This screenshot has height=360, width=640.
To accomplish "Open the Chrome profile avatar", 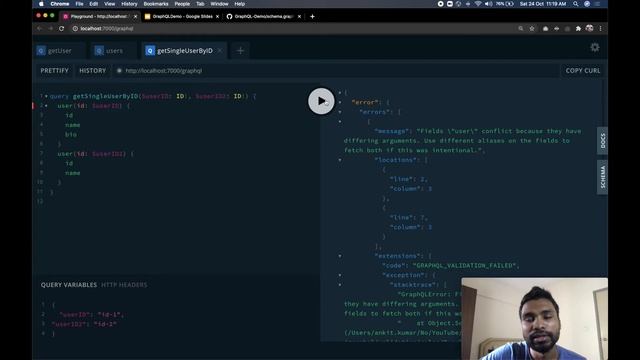I will point(589,28).
